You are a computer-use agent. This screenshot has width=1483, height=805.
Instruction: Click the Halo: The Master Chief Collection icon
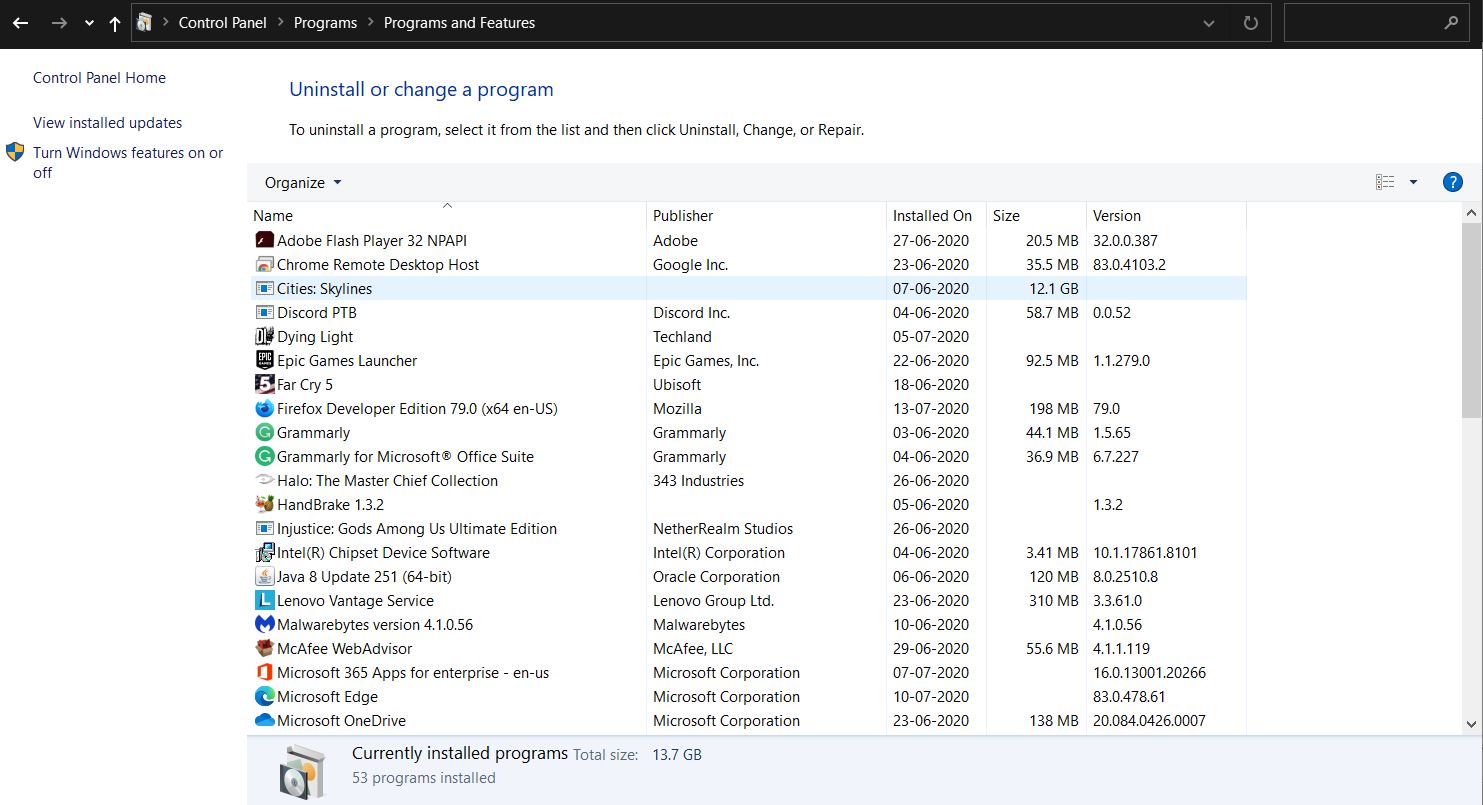point(264,480)
